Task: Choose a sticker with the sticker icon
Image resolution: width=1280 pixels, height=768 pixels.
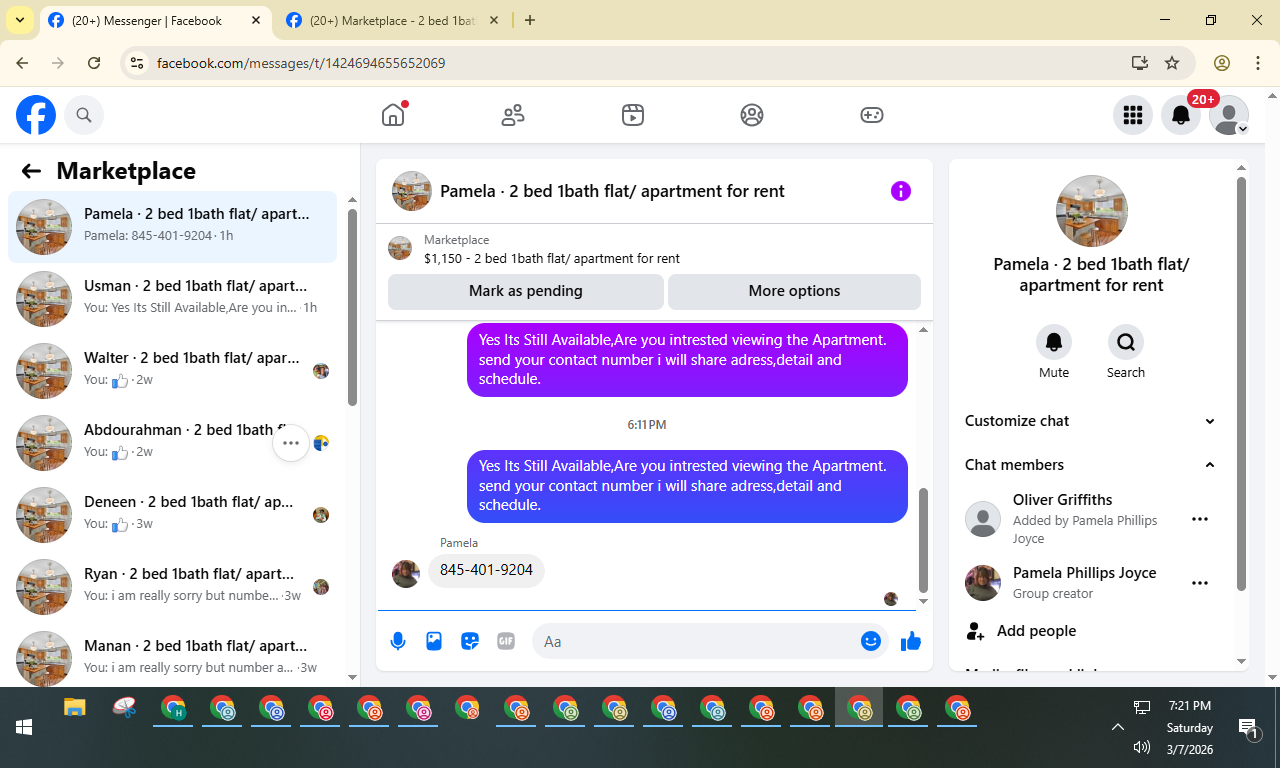Action: [x=470, y=641]
